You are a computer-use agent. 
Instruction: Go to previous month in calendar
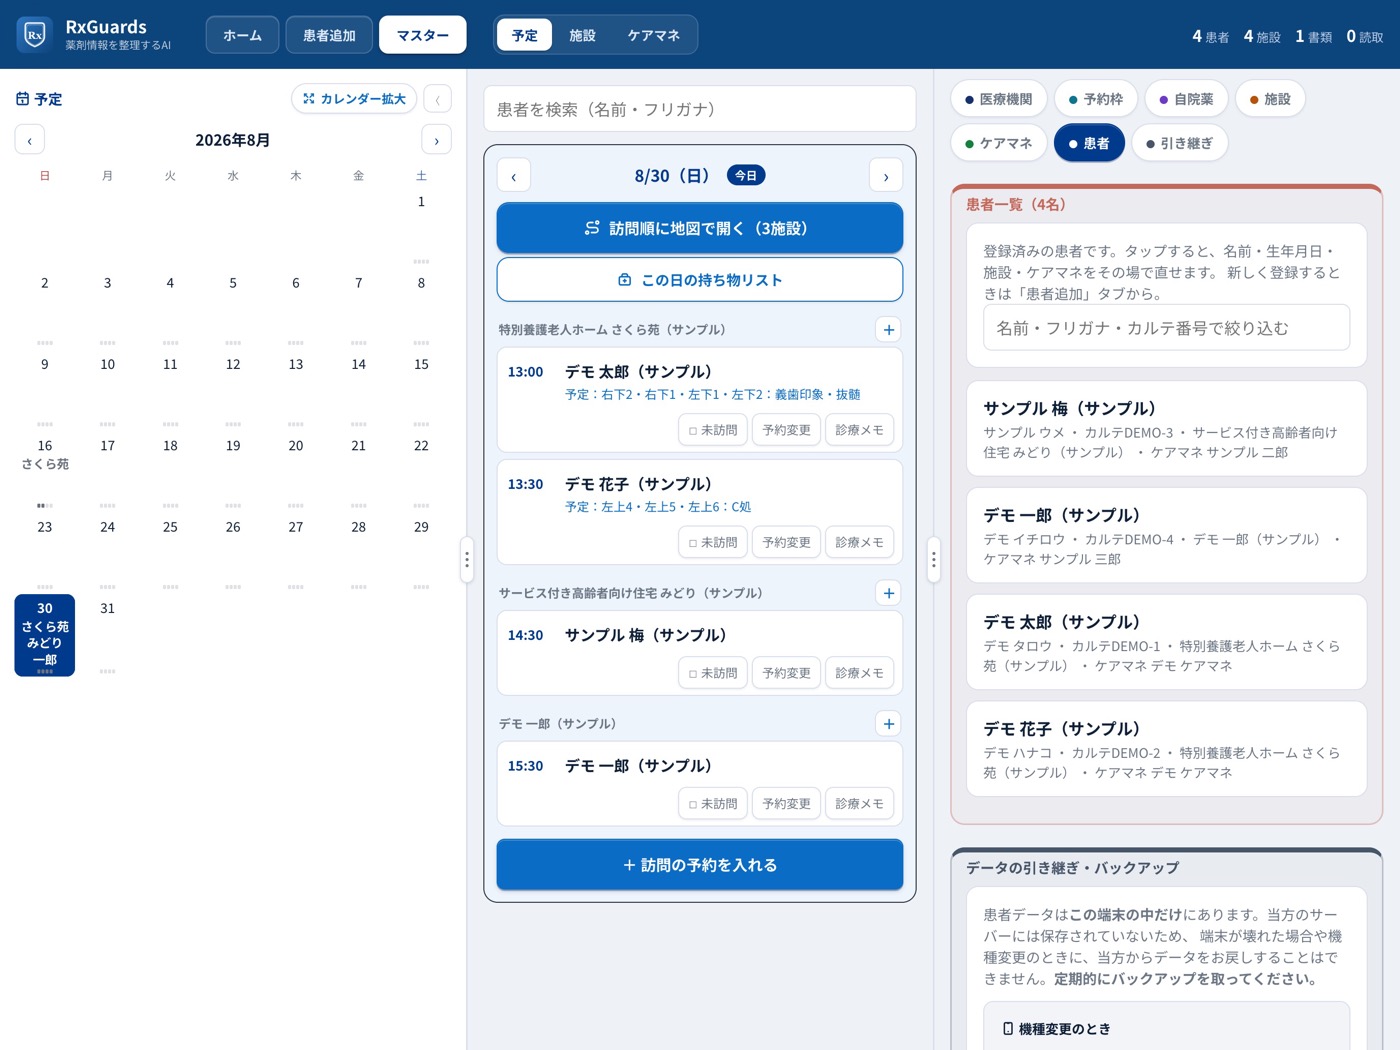click(30, 140)
